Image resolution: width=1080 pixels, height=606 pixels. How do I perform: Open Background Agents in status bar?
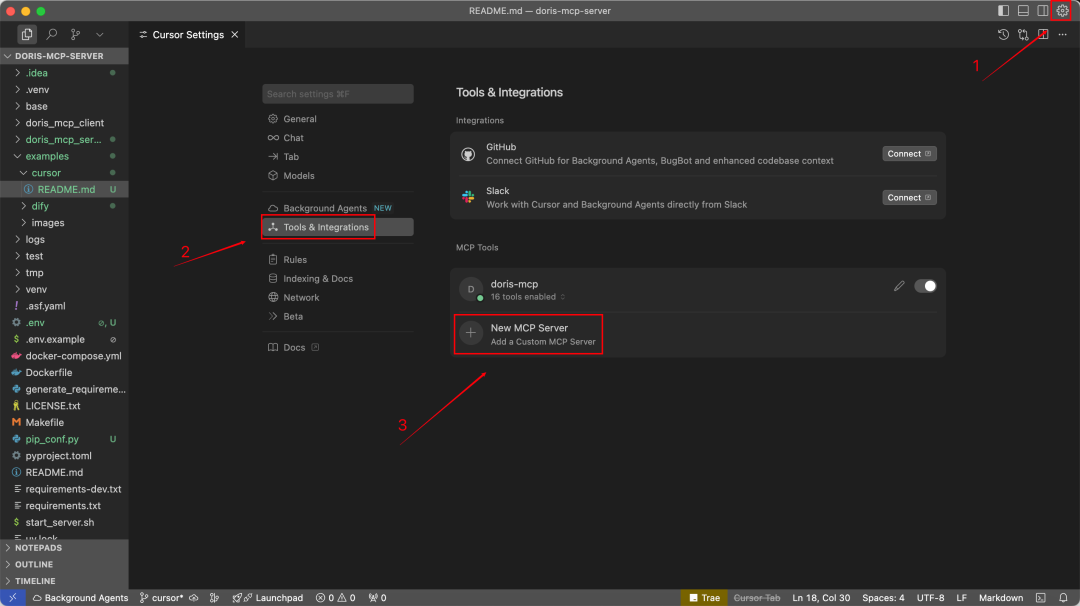[x=80, y=598]
